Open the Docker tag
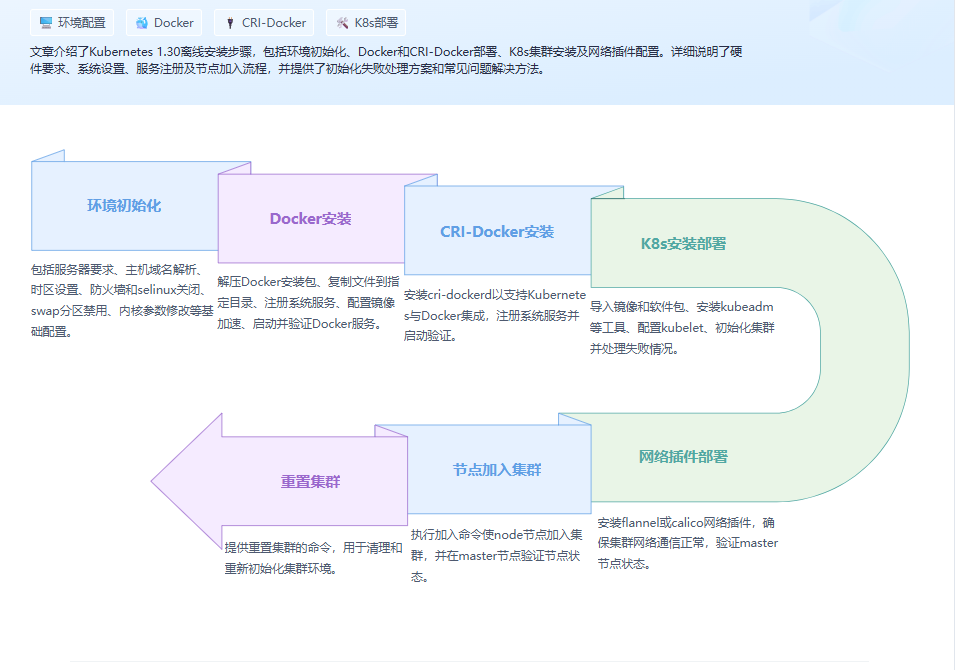The image size is (955, 670). (x=164, y=23)
